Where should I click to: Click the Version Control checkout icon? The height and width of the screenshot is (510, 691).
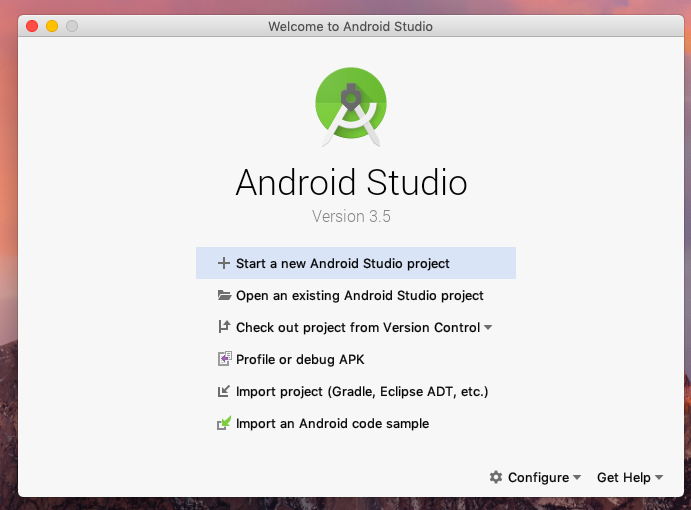pos(224,327)
